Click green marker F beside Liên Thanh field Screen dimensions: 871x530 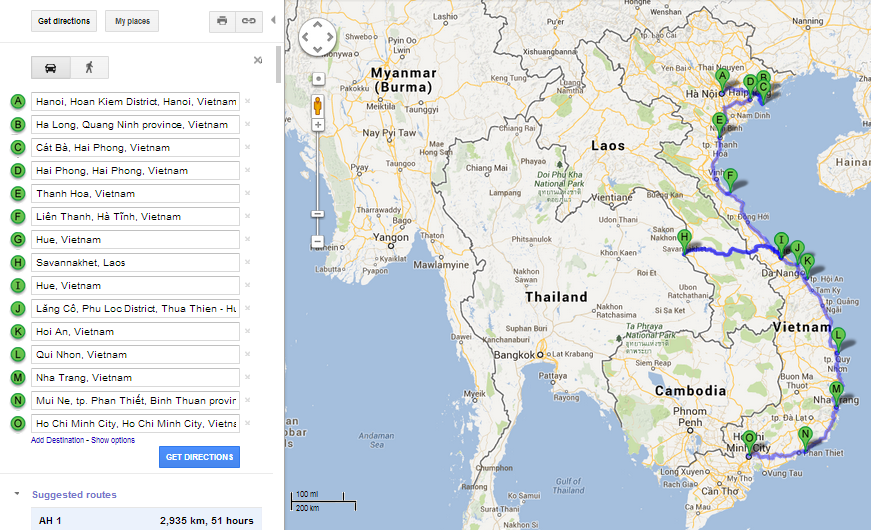click(18, 217)
